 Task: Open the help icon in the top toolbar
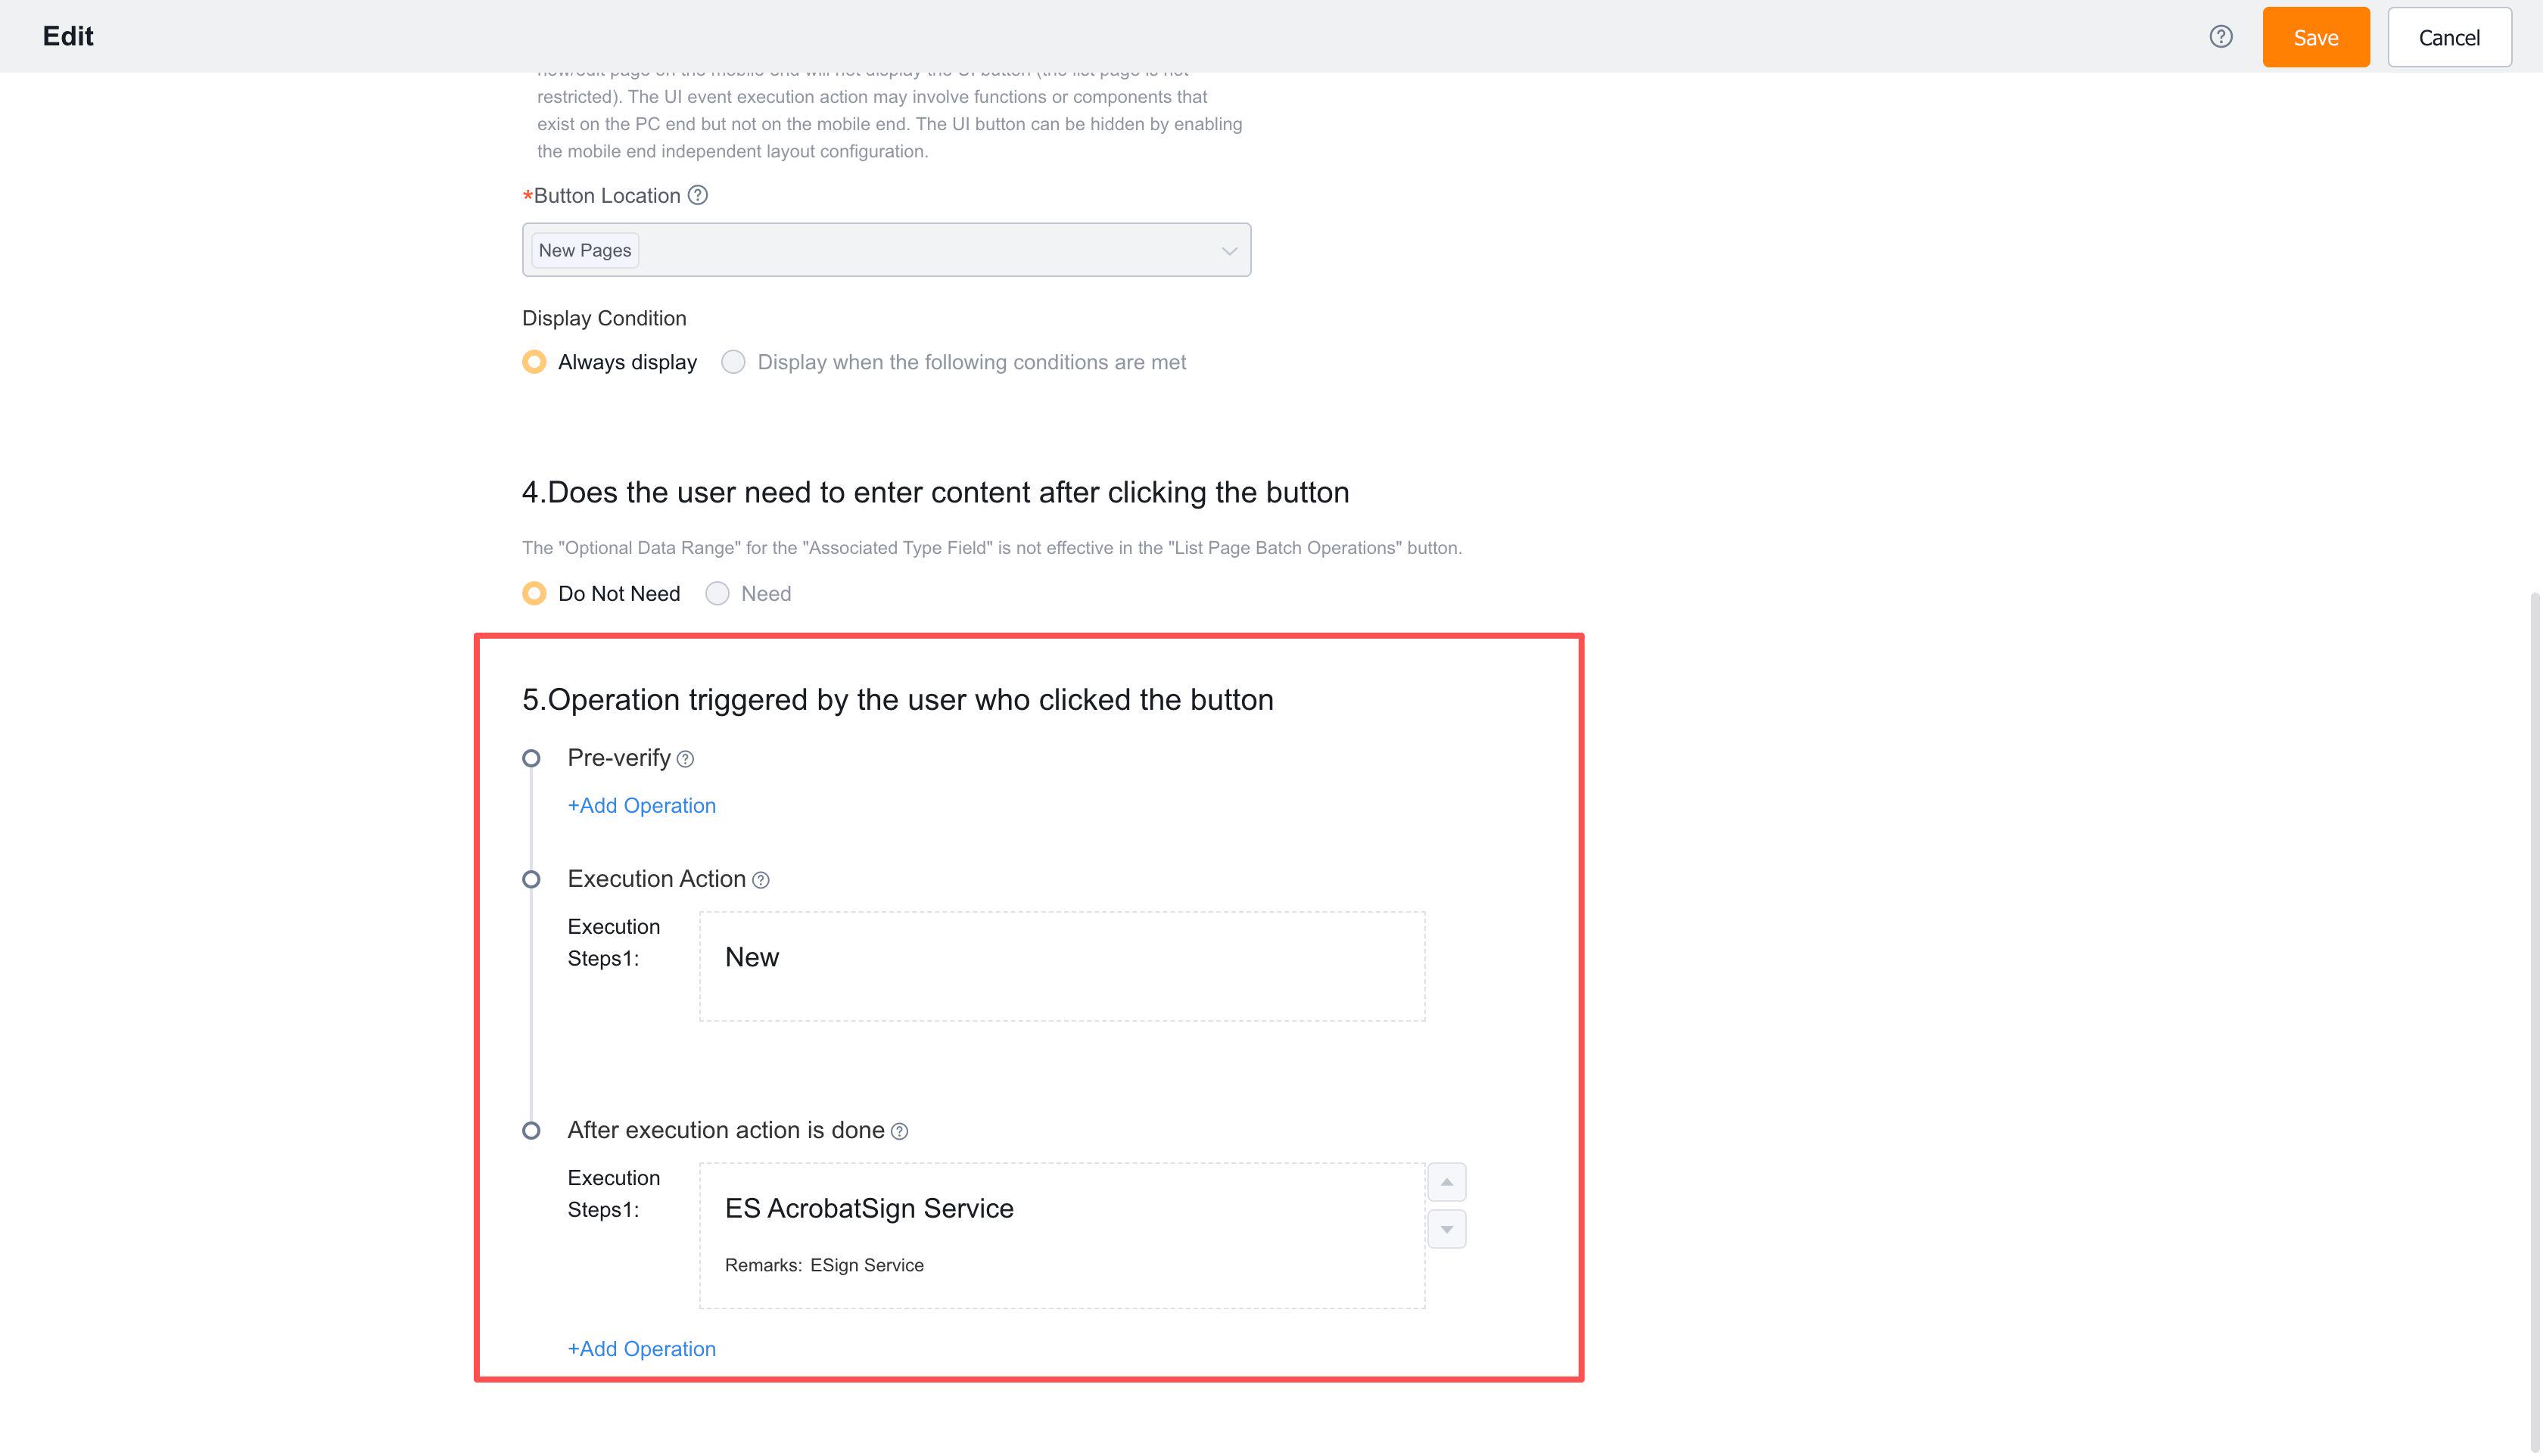2221,36
